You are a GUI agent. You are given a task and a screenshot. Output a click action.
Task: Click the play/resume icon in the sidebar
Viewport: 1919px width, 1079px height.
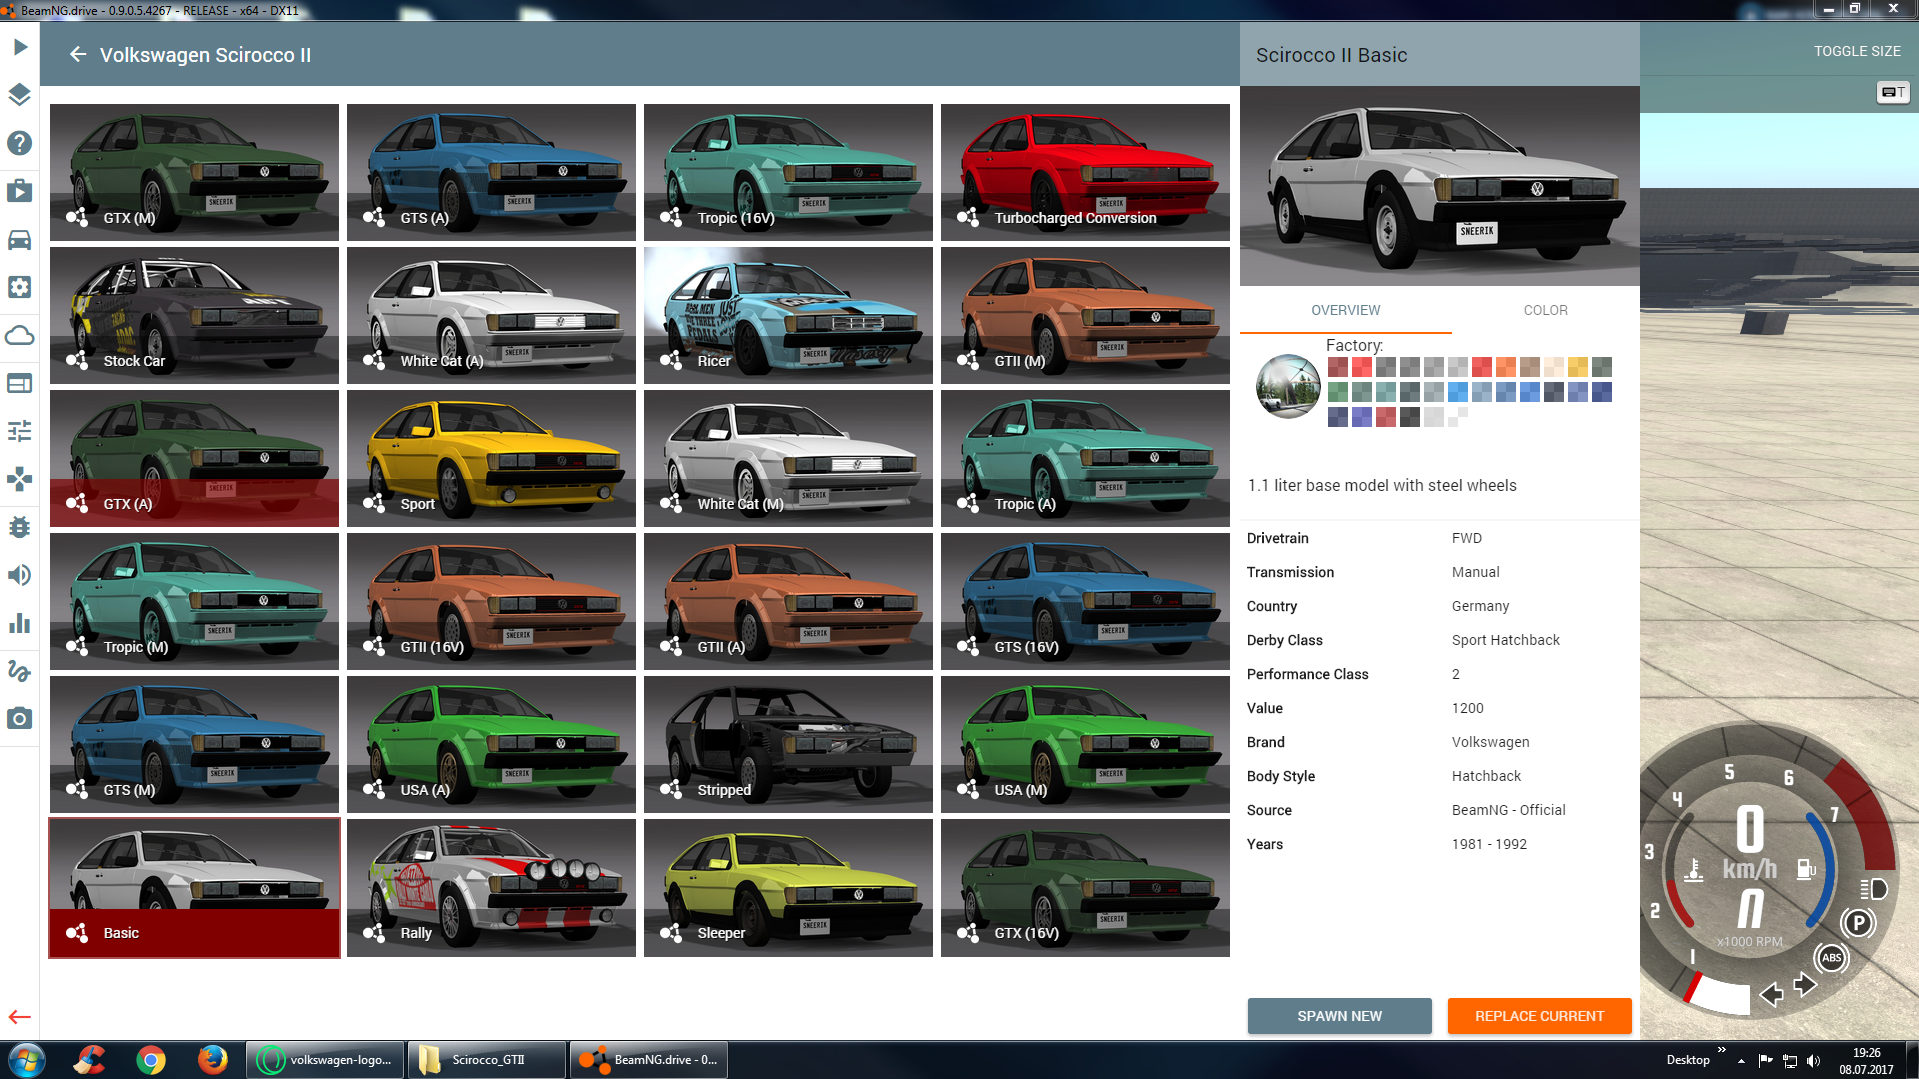tap(20, 47)
